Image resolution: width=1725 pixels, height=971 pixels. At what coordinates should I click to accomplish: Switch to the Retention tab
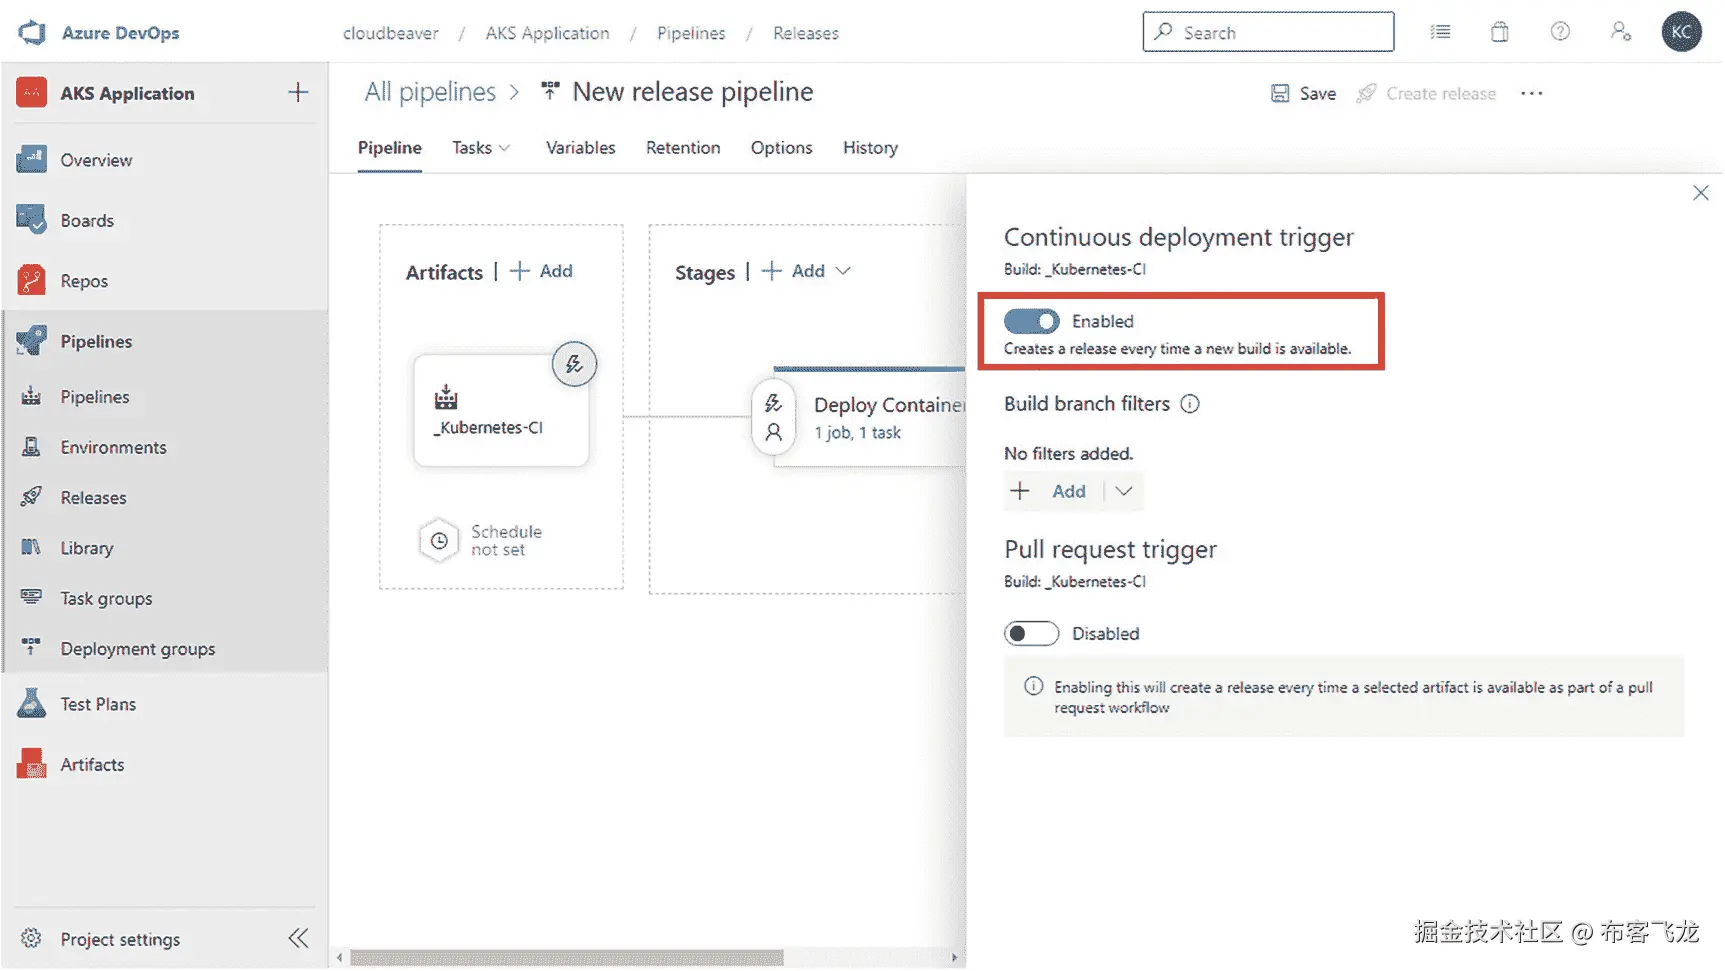683,148
